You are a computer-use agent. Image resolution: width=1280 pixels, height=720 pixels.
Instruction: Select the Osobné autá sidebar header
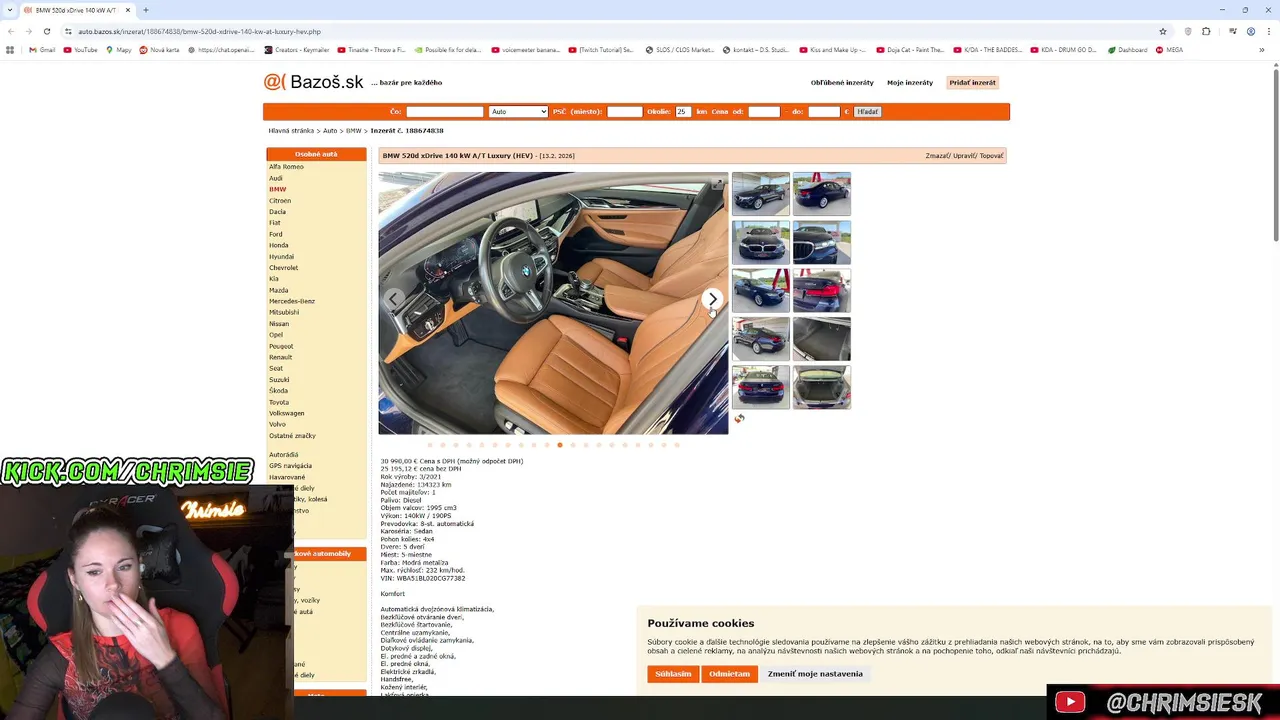pos(316,154)
